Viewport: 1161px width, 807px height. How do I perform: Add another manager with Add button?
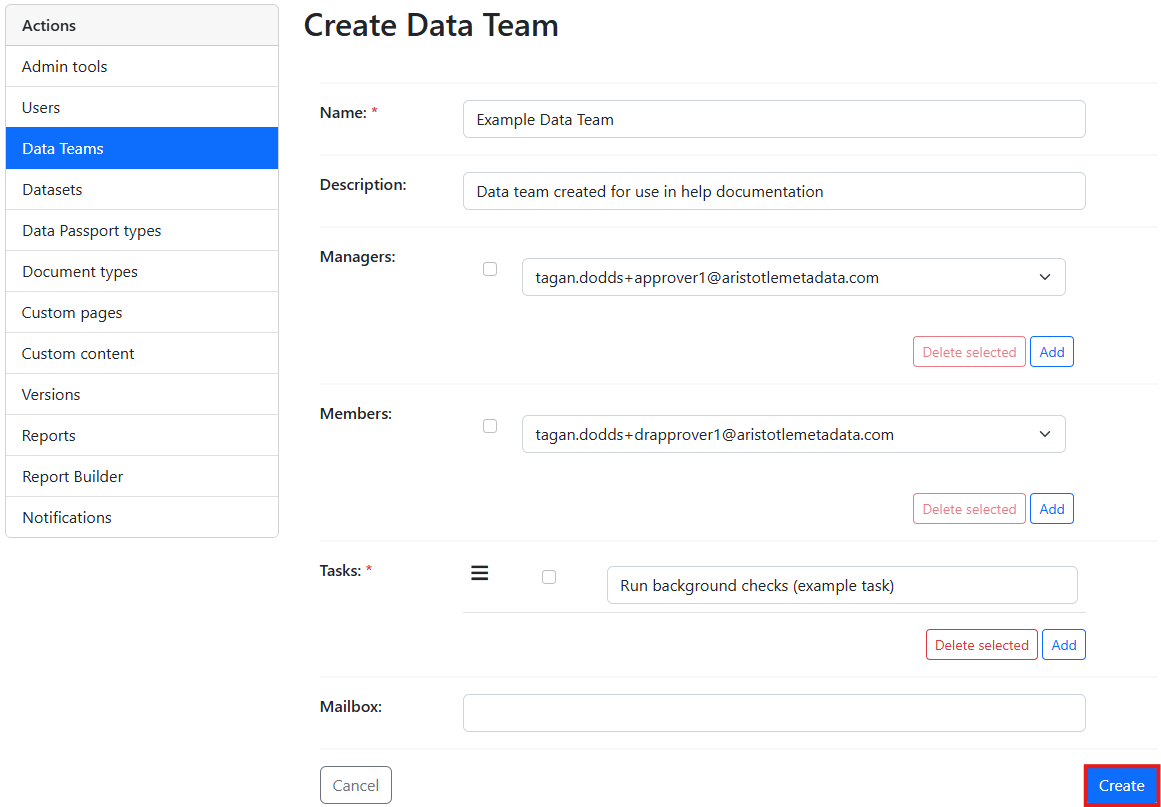[1051, 352]
